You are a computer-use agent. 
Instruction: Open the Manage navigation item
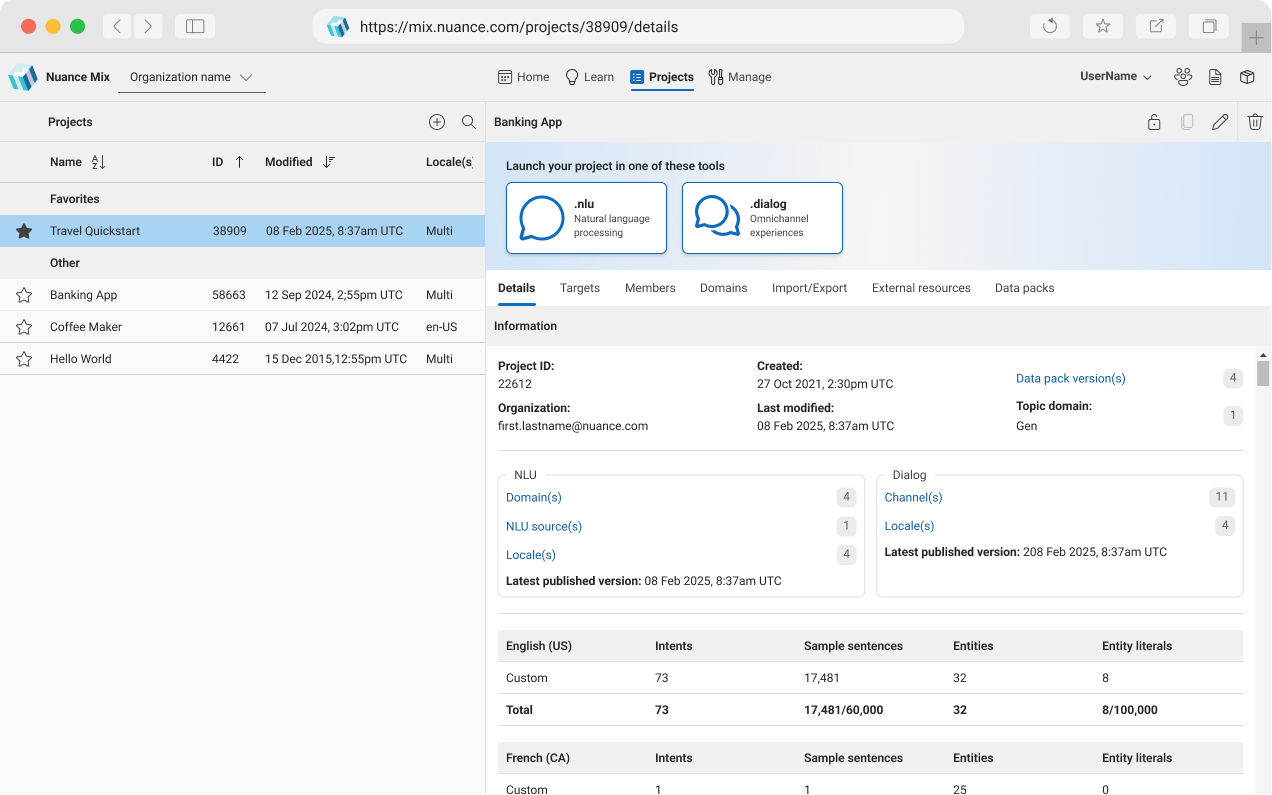[740, 77]
